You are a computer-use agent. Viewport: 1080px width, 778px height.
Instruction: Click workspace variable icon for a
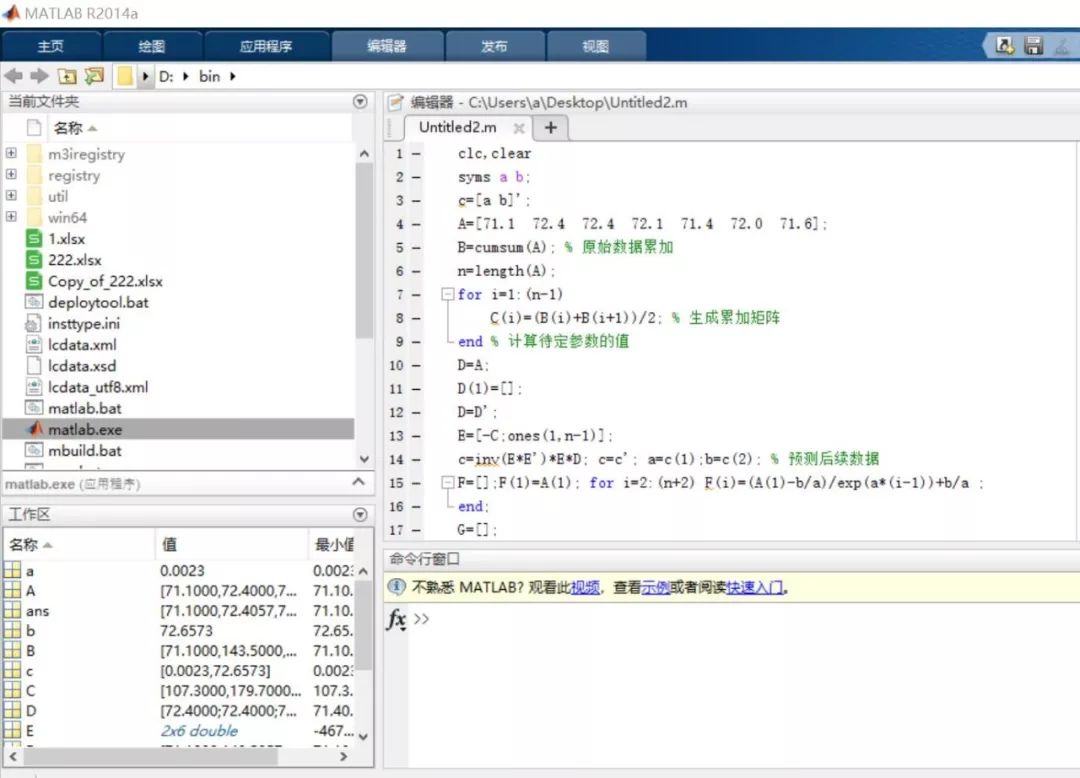[12, 570]
